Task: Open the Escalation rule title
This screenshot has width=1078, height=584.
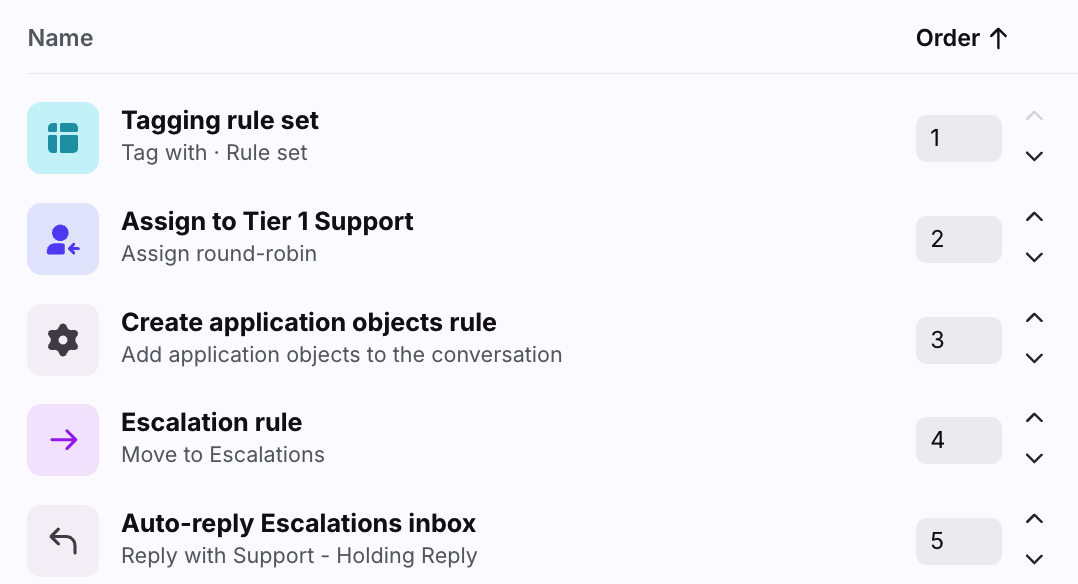Action: point(212,422)
